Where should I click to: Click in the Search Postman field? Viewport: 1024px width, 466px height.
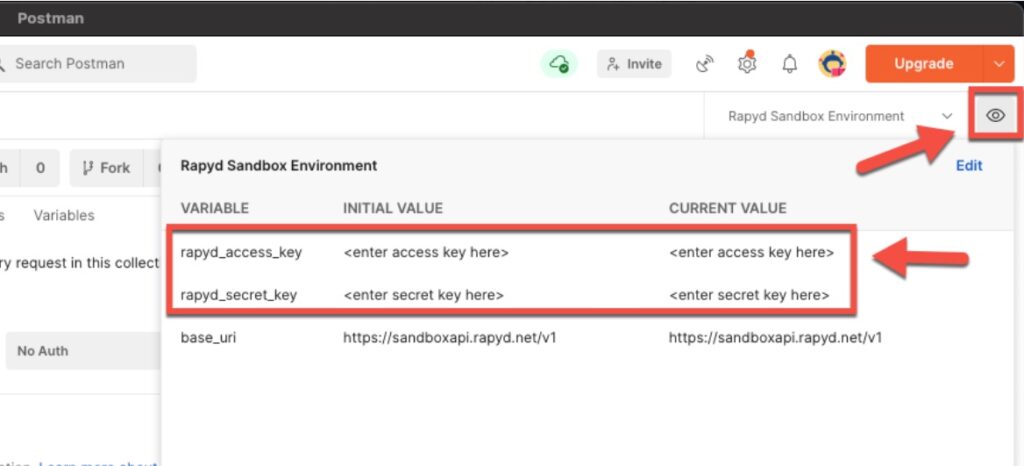tap(100, 64)
